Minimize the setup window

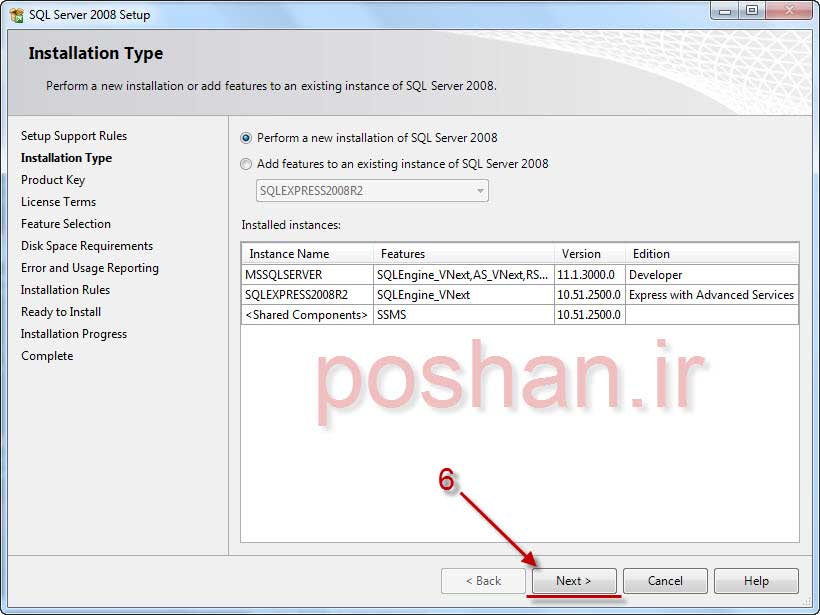[725, 11]
